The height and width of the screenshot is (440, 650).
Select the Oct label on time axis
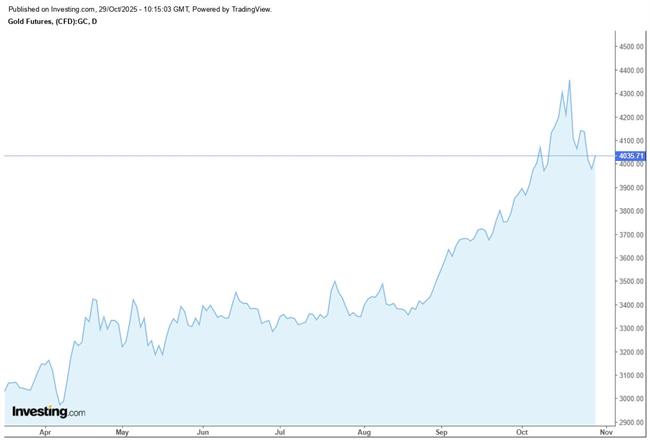pos(521,433)
